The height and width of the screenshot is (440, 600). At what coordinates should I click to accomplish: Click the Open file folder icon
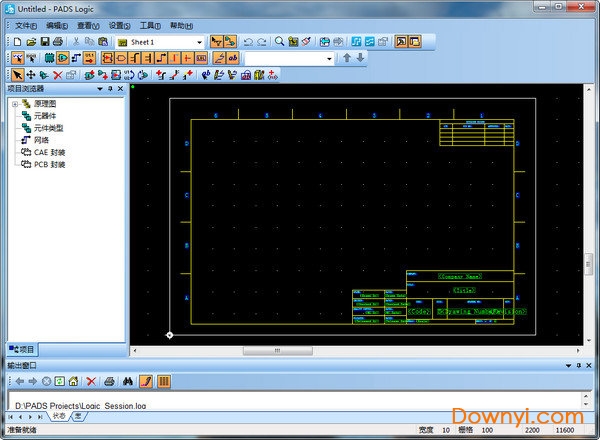point(31,42)
